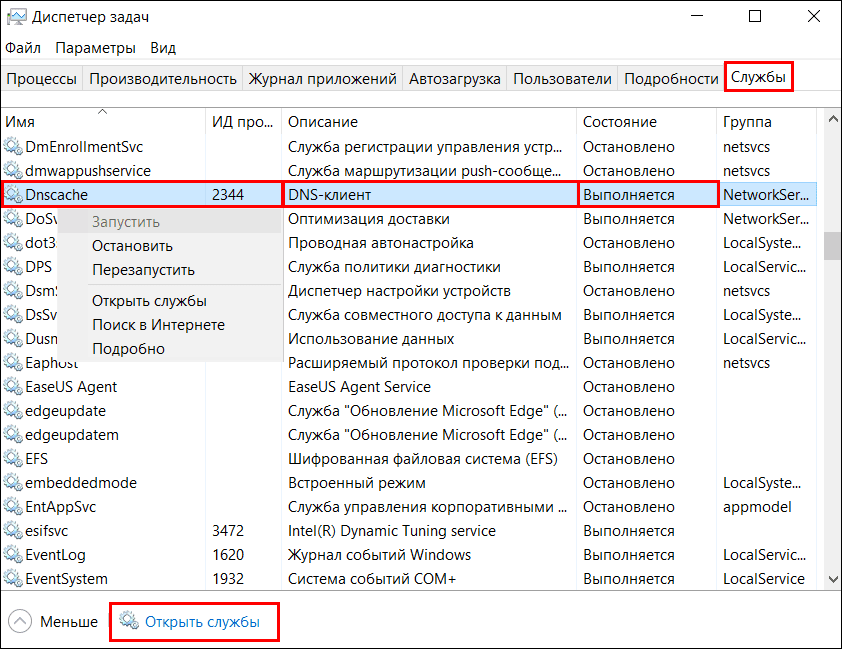Click the gear icon of embeddedmode service
This screenshot has height=649, width=842.
(x=13, y=483)
